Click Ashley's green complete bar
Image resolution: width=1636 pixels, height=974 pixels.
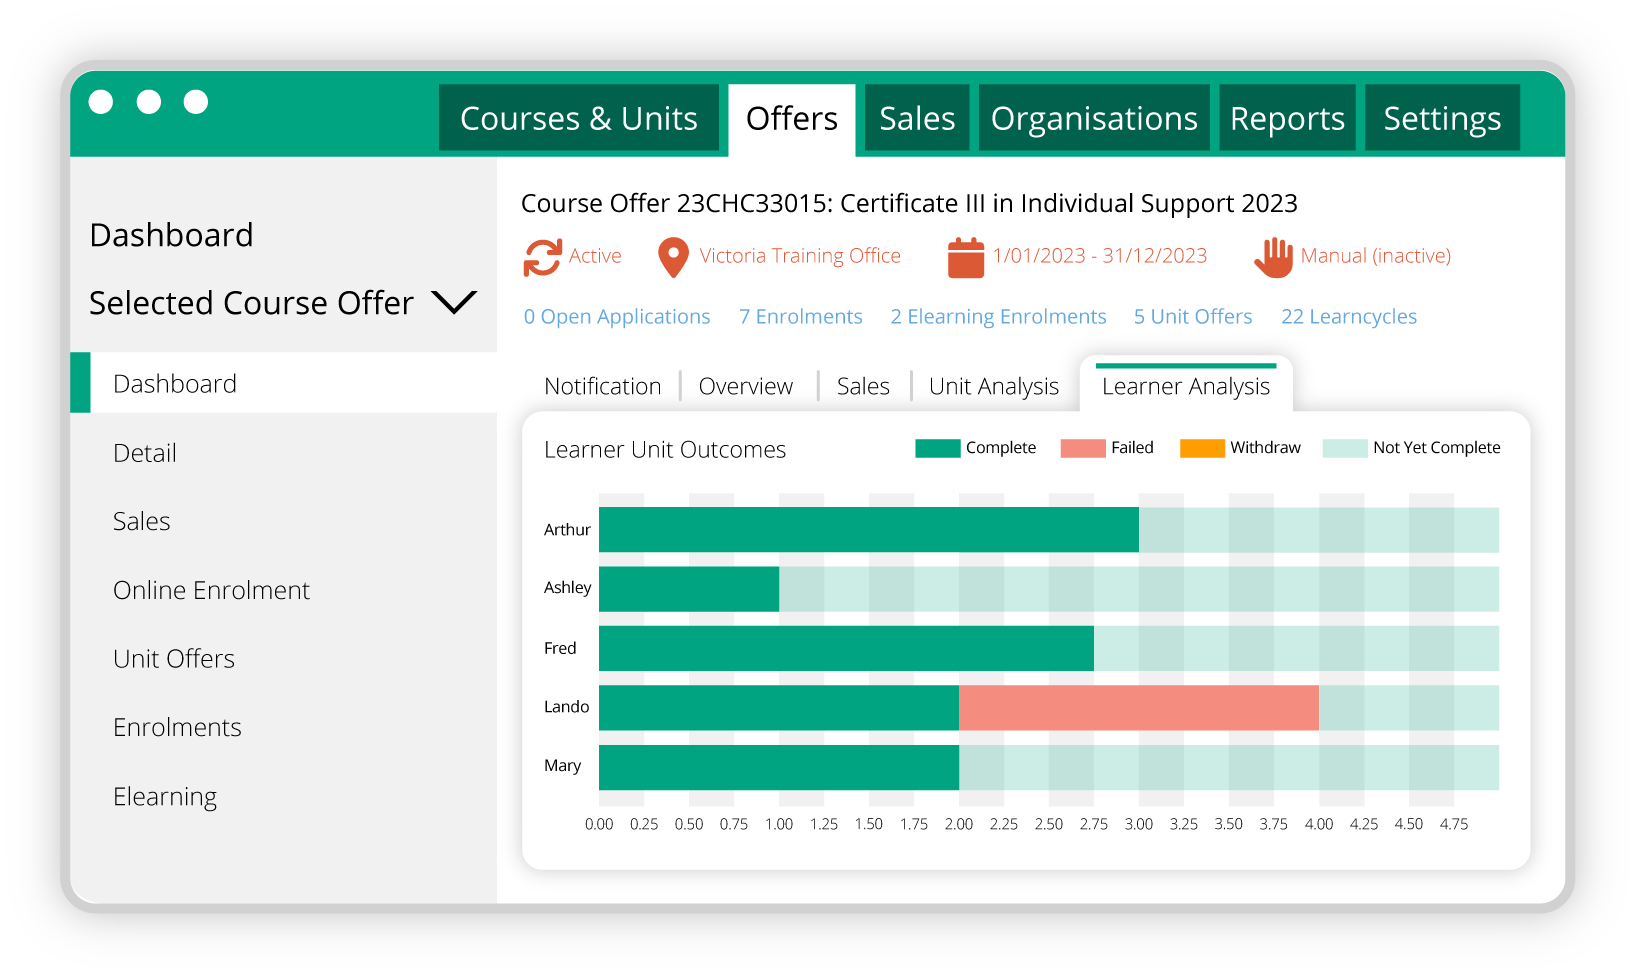689,589
